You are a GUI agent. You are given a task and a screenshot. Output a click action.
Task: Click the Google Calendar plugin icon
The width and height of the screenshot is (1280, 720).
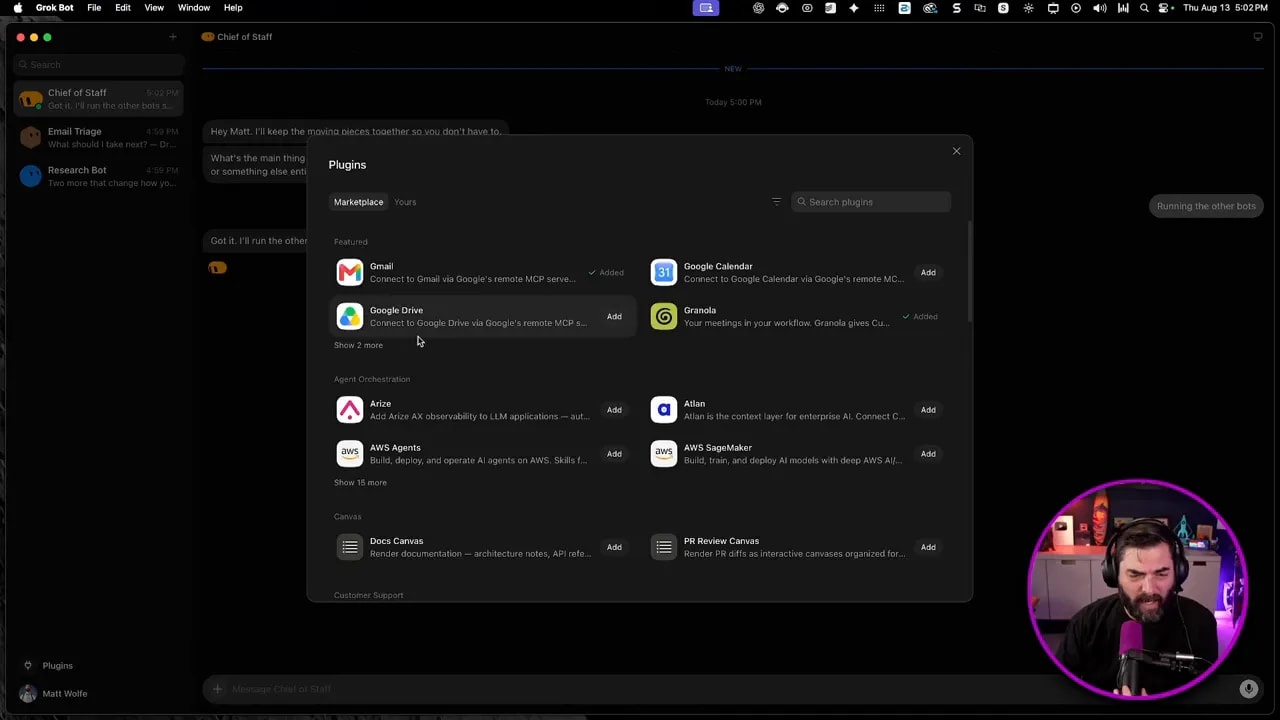(664, 272)
